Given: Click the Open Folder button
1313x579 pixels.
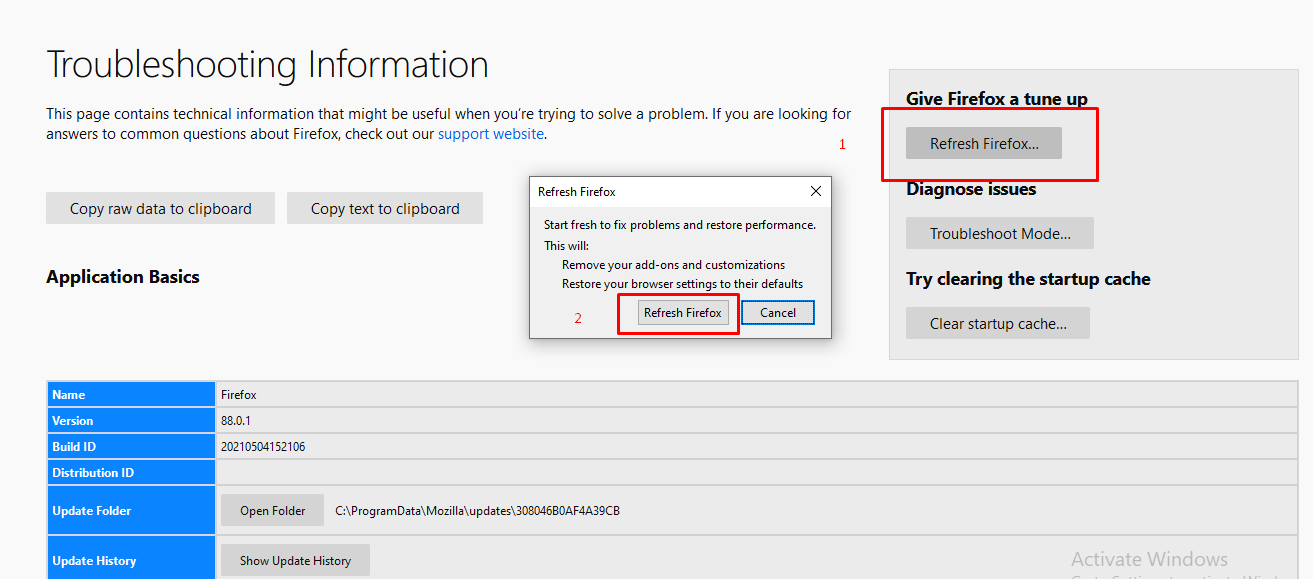Looking at the screenshot, I should click(272, 511).
